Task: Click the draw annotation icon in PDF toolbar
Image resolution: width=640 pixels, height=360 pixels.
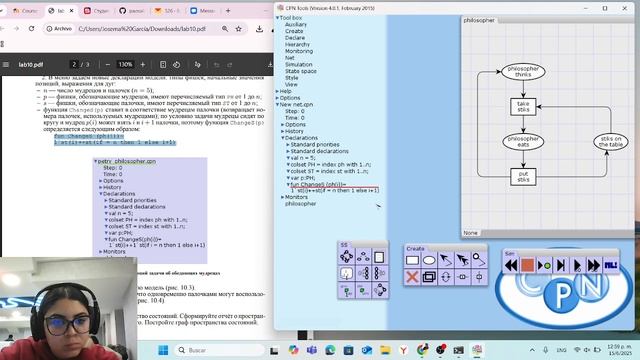Action: point(198,64)
